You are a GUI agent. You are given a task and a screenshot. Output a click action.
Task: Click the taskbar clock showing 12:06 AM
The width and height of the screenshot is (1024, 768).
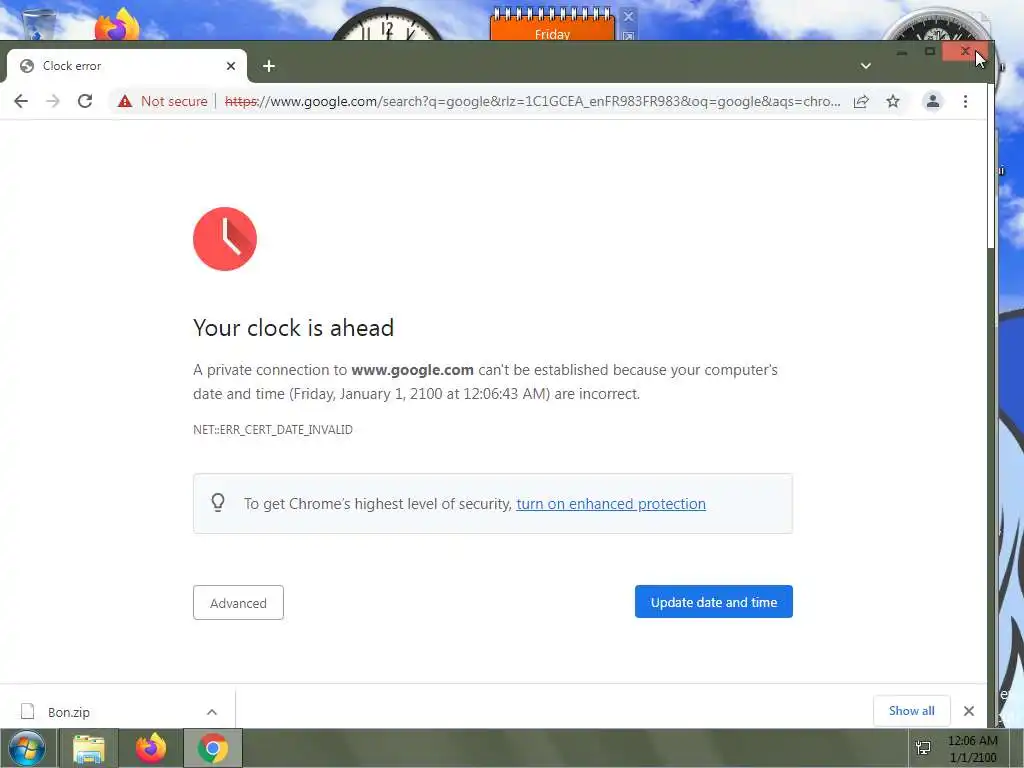click(972, 748)
